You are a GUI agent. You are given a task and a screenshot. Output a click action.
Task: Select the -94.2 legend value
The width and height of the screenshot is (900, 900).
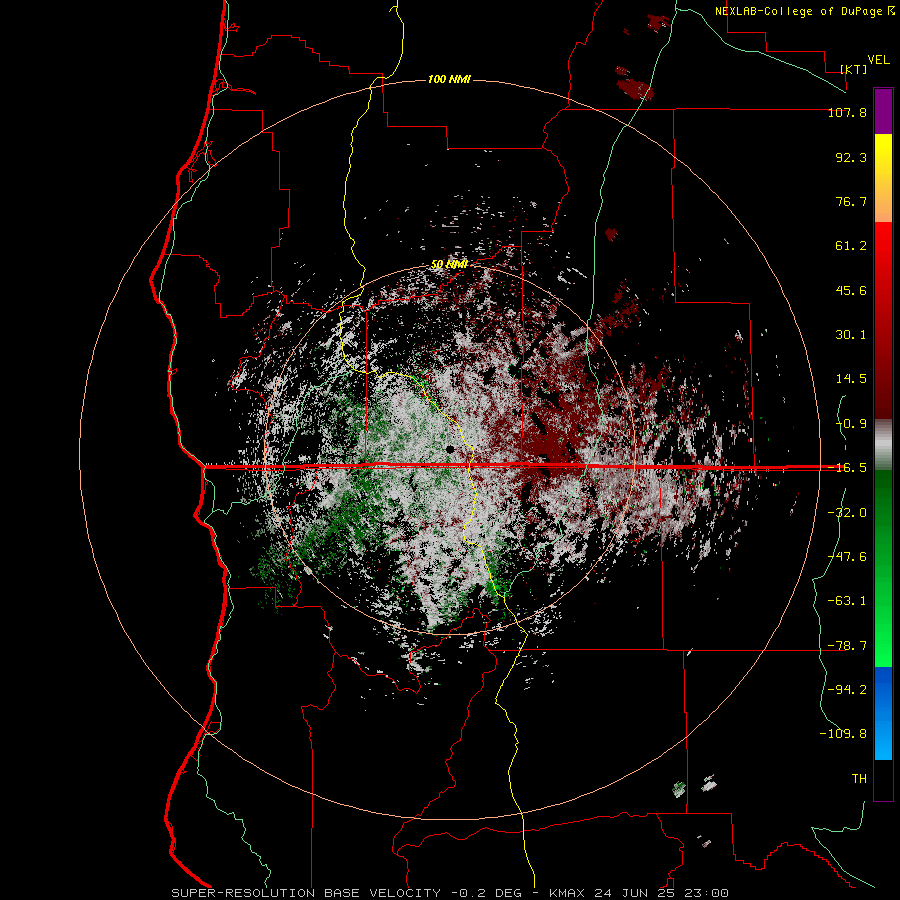coord(847,689)
